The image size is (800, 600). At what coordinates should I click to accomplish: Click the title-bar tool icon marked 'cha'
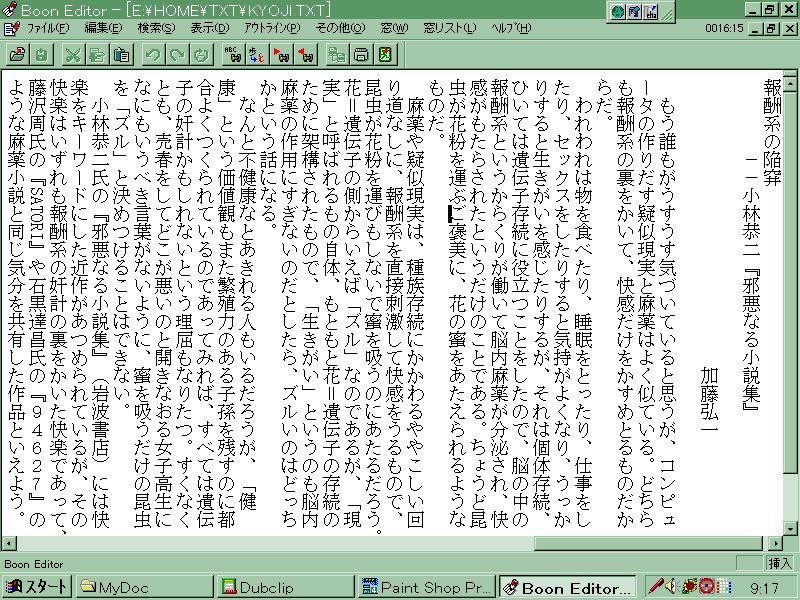[651, 12]
